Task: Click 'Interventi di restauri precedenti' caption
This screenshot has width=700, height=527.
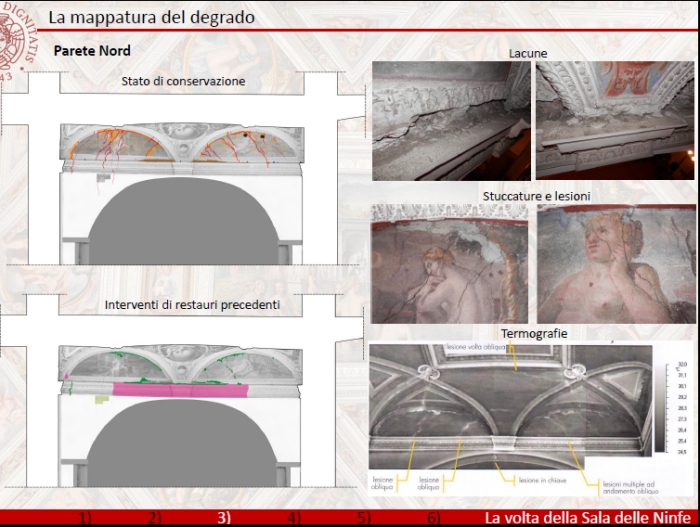Action: coord(192,304)
